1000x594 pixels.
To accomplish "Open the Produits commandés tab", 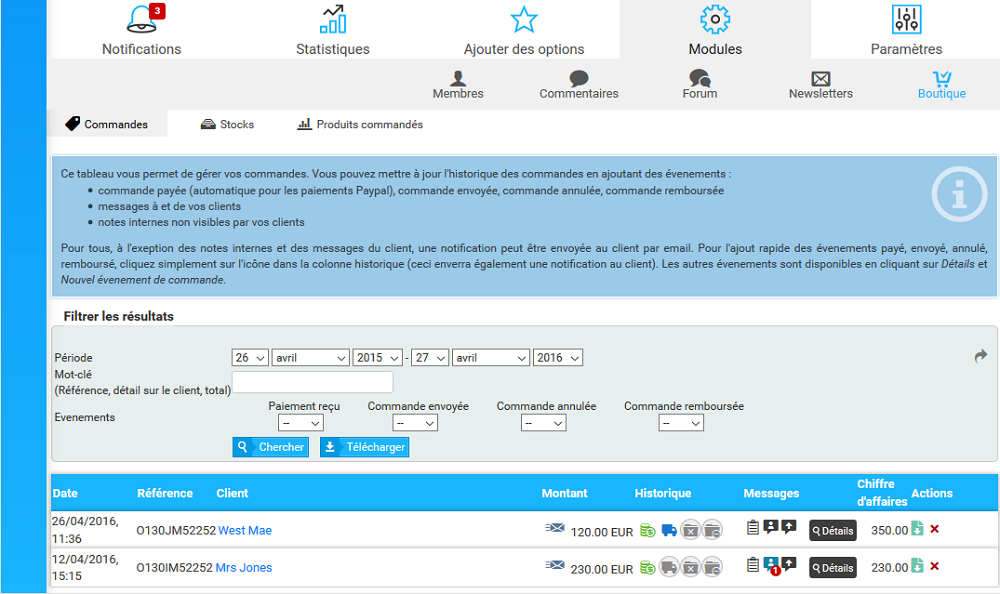I will click(360, 125).
